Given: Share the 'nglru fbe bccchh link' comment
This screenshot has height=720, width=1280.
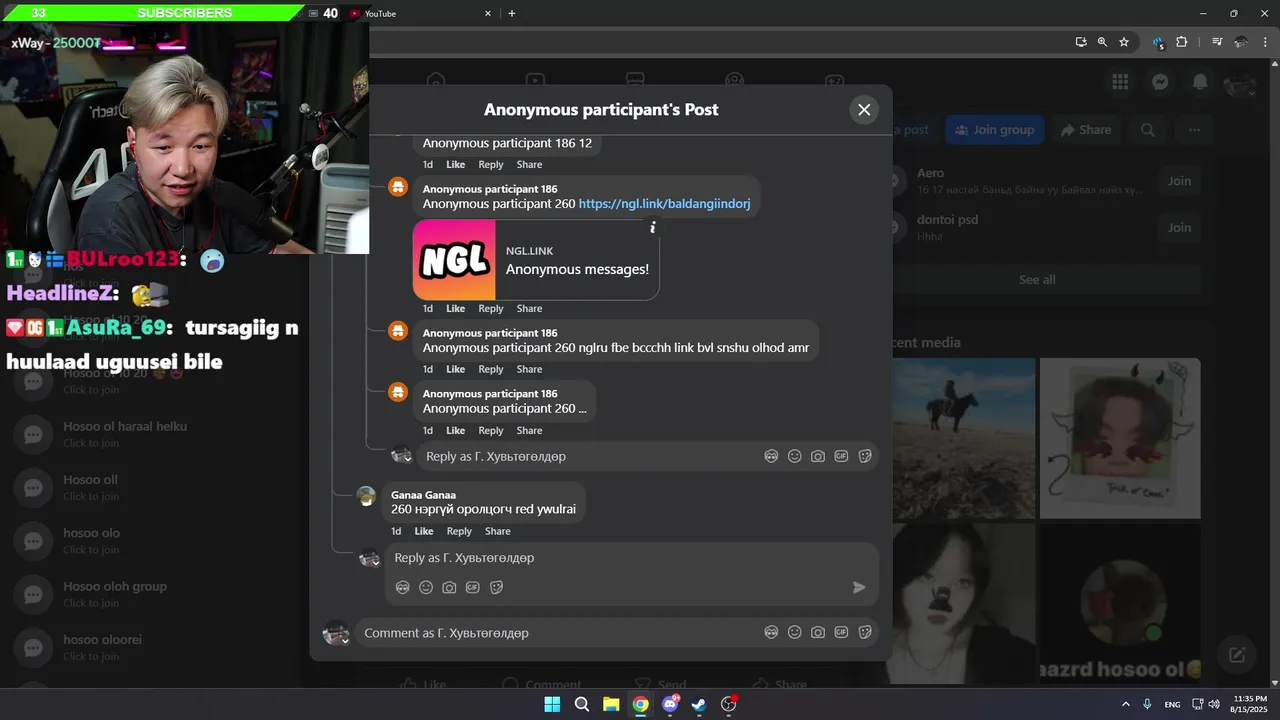Looking at the screenshot, I should point(529,370).
